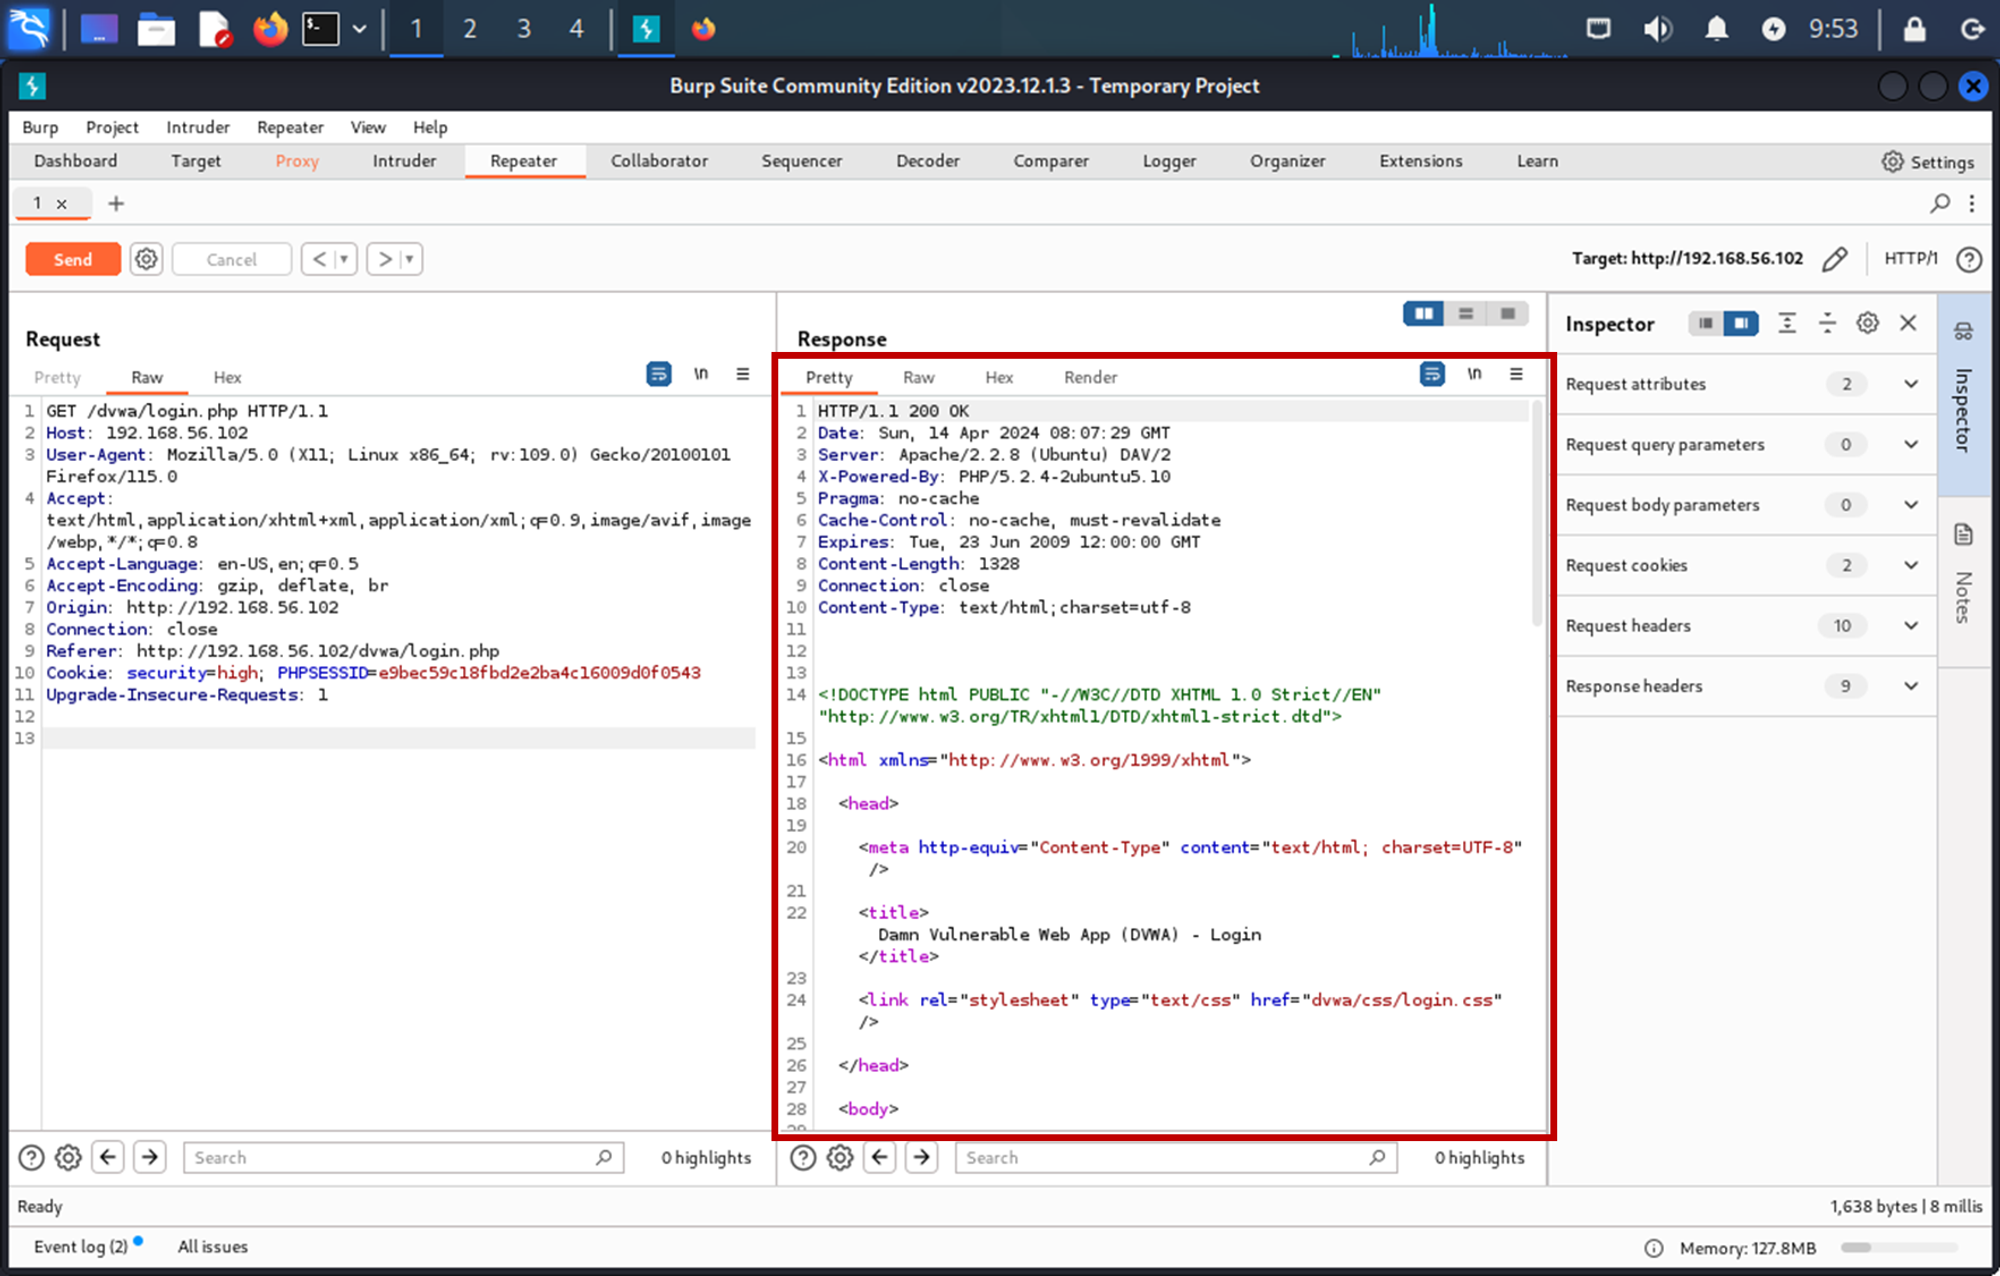The image size is (2000, 1276).
Task: Click the Response pane search field
Action: pyautogui.click(x=1176, y=1157)
